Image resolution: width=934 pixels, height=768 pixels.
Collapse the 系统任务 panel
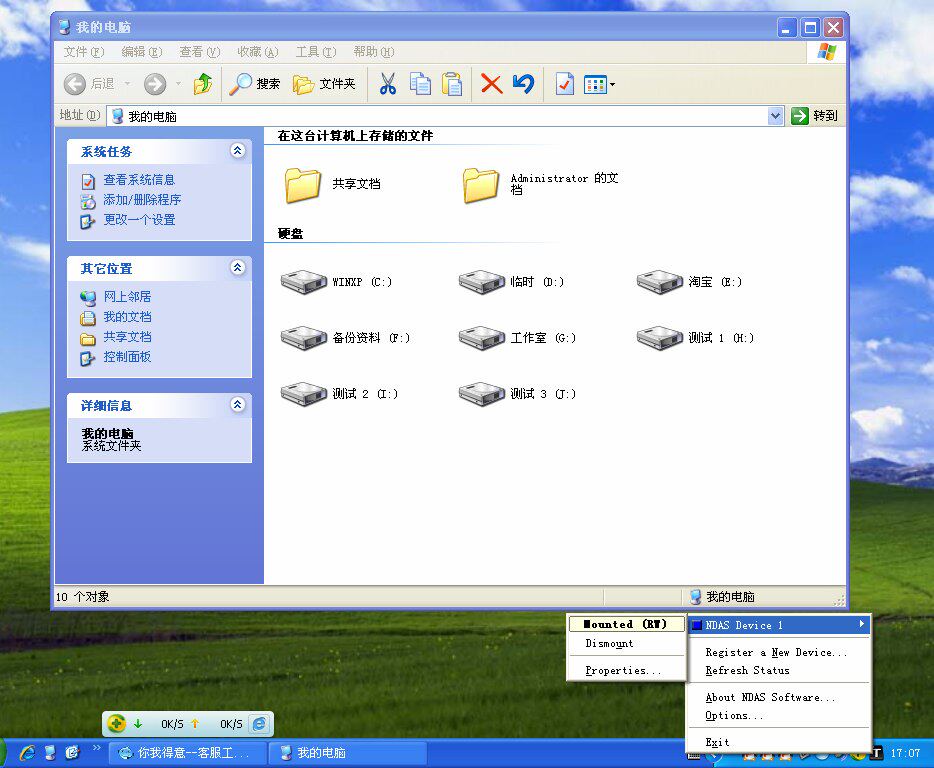click(238, 151)
